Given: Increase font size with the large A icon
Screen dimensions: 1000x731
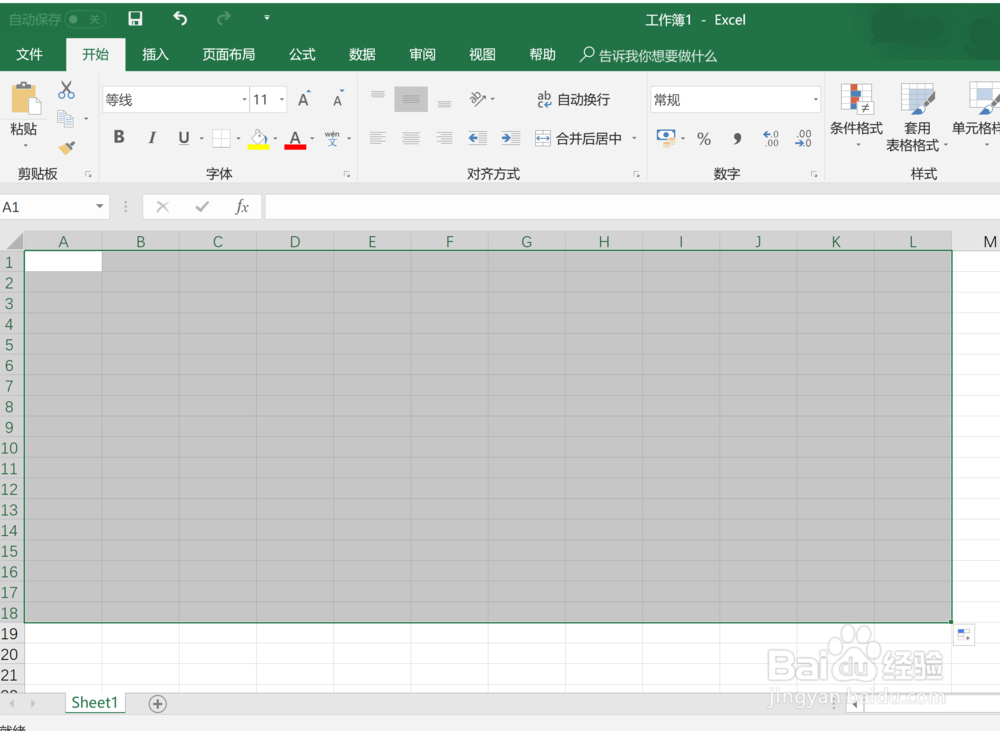Looking at the screenshot, I should pyautogui.click(x=304, y=99).
